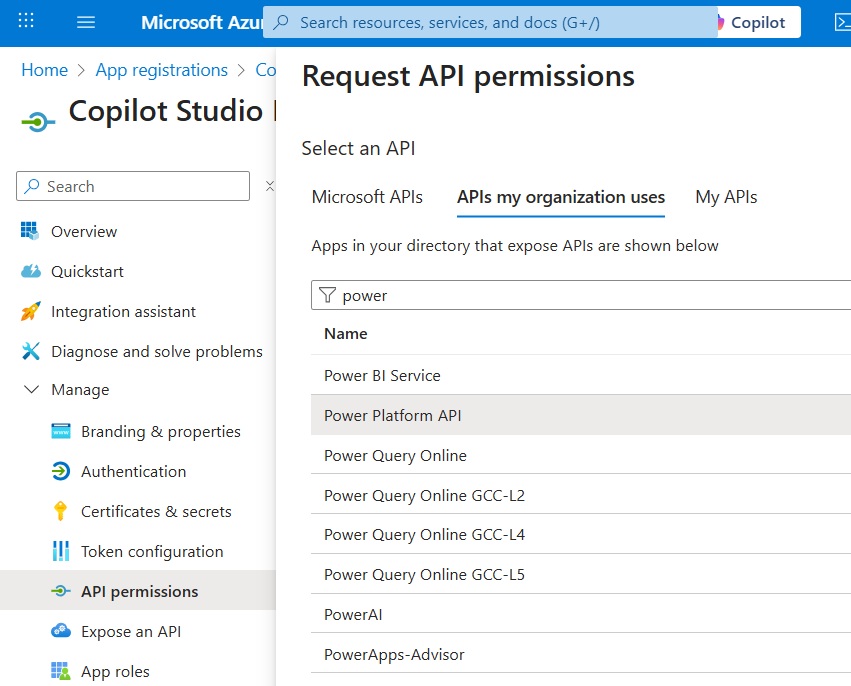Go to Home breadcrumb link

[x=44, y=70]
